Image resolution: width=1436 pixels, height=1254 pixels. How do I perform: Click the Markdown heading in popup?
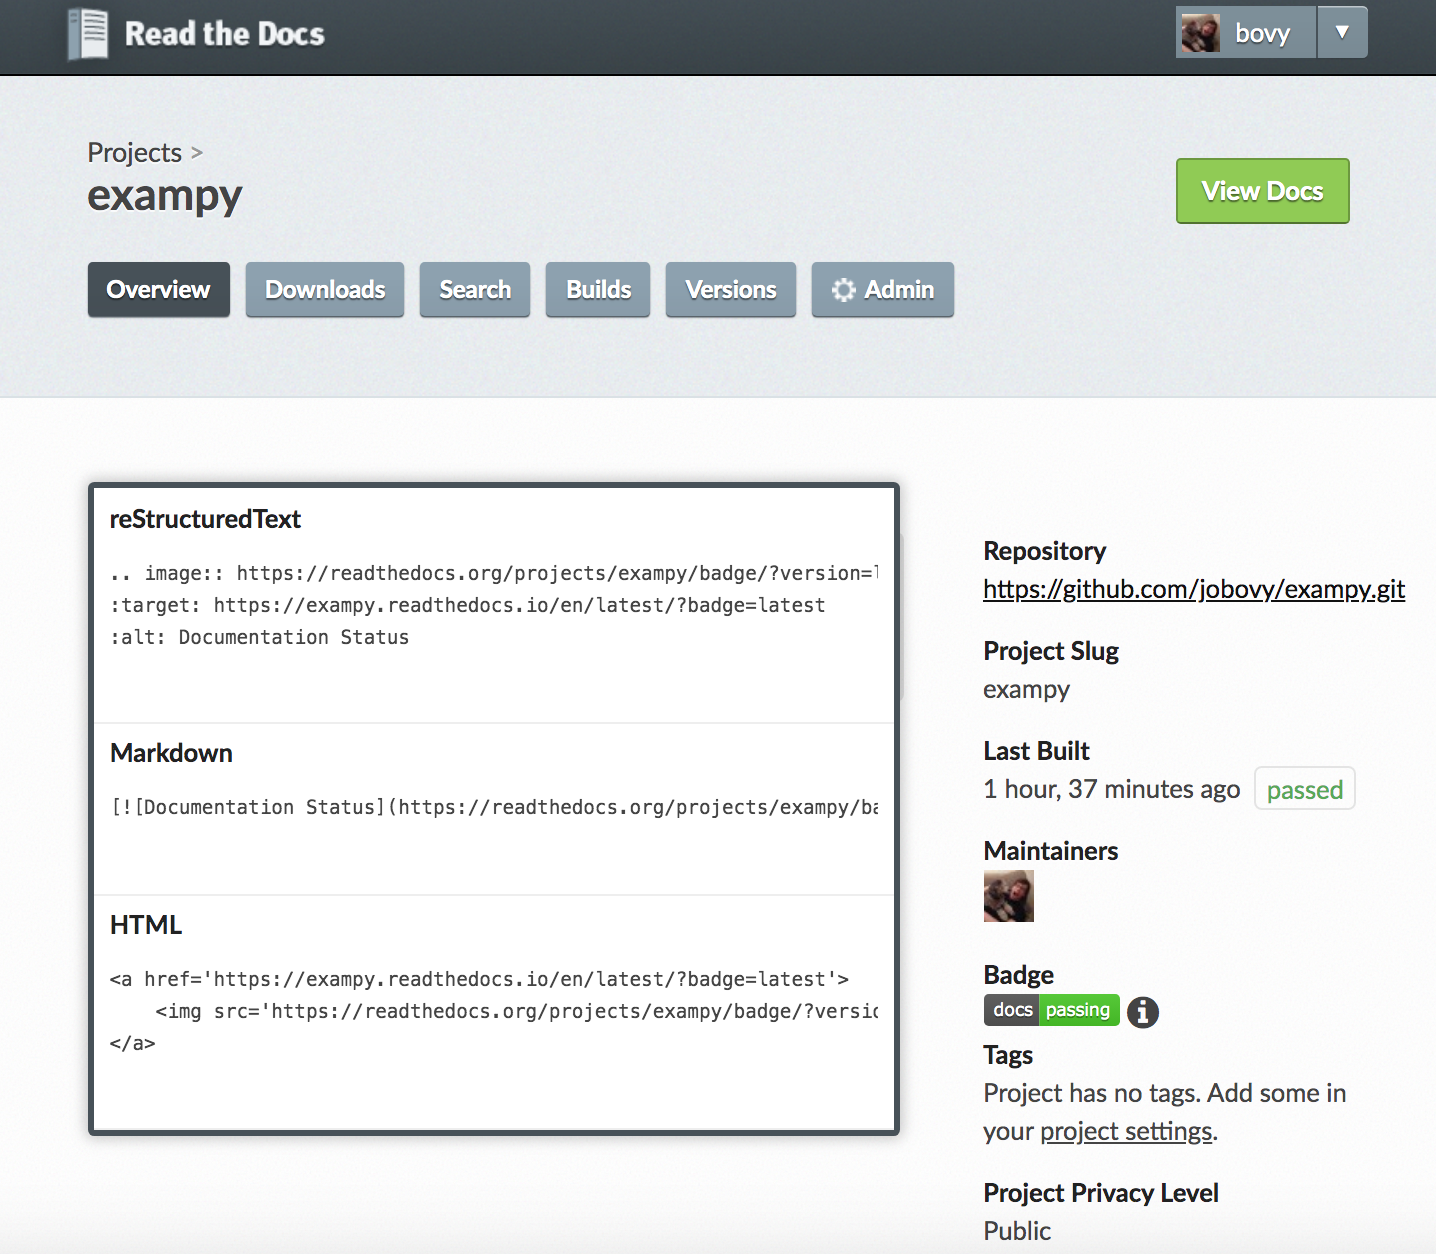click(x=171, y=753)
